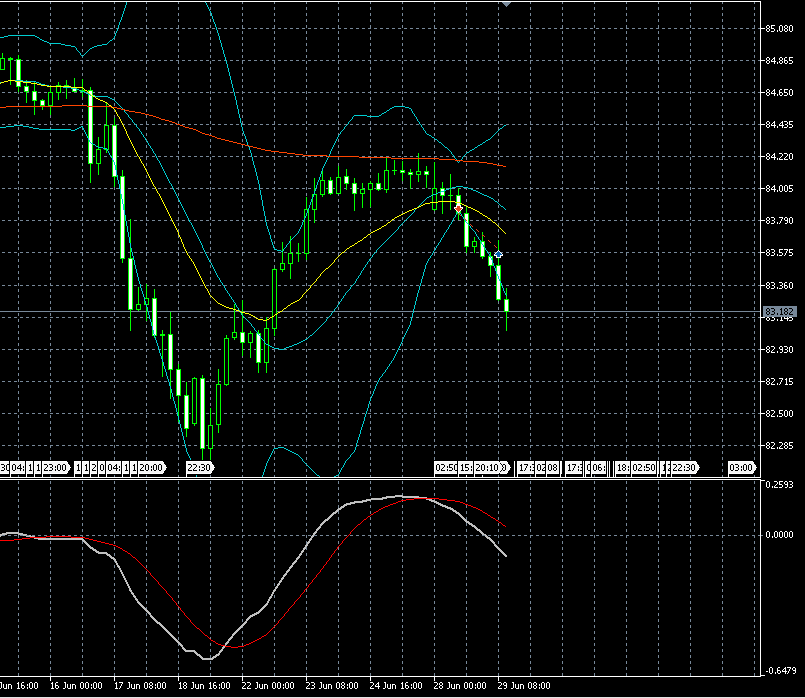The width and height of the screenshot is (805, 698).
Task: Click the 82.285 price scale label
Action: [778, 445]
